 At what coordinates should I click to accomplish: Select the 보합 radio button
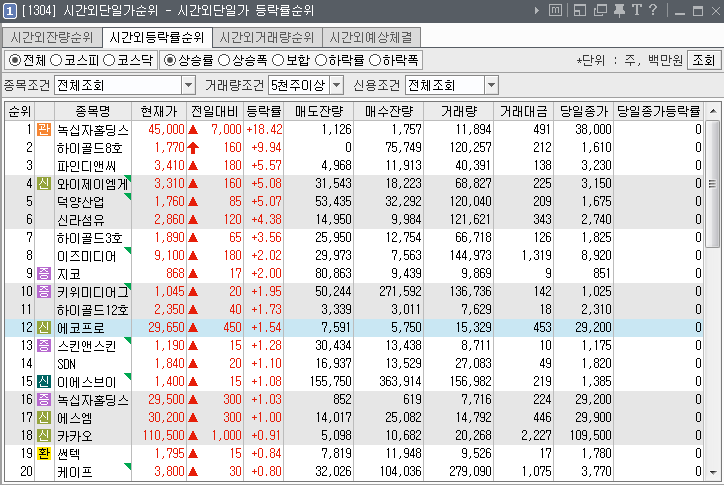[278, 60]
